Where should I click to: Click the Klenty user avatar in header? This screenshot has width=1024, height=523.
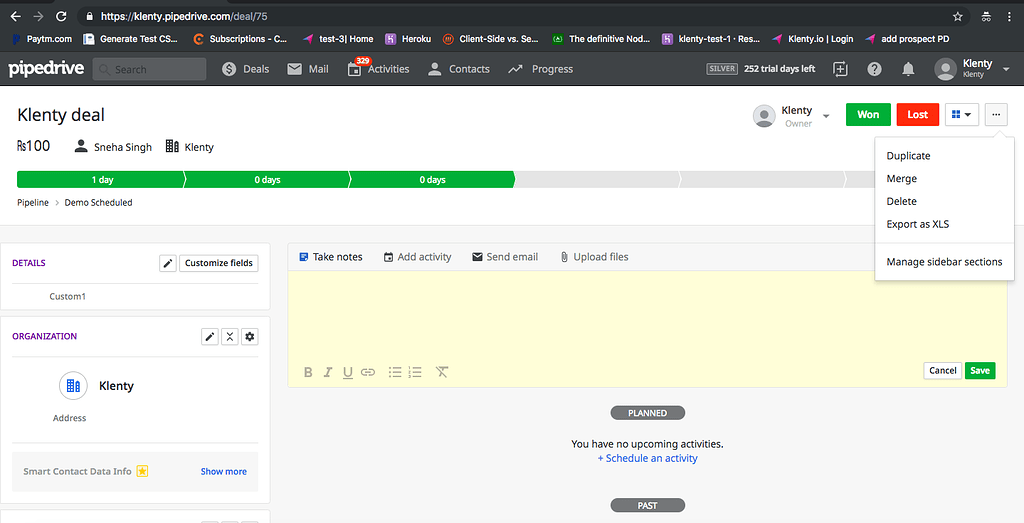click(946, 69)
